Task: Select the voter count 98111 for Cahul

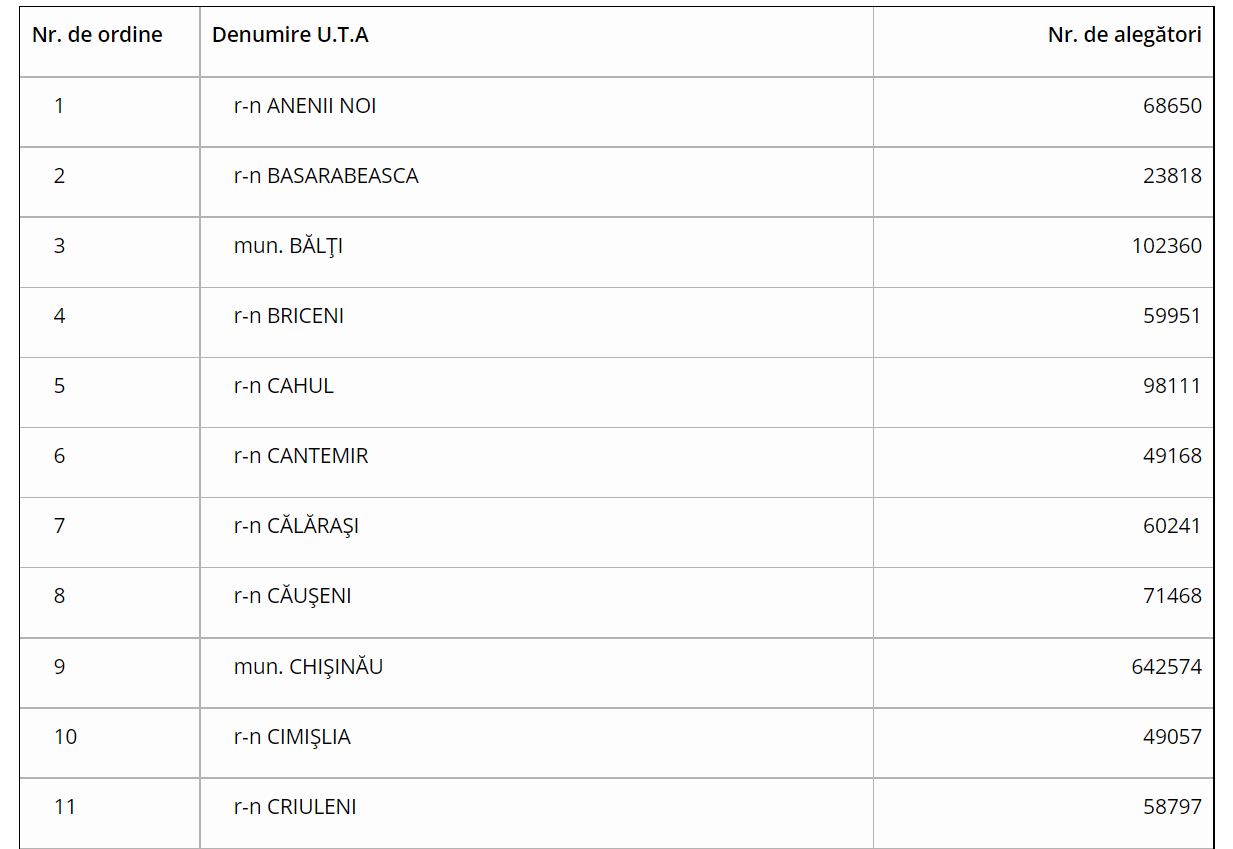Action: coord(1173,386)
